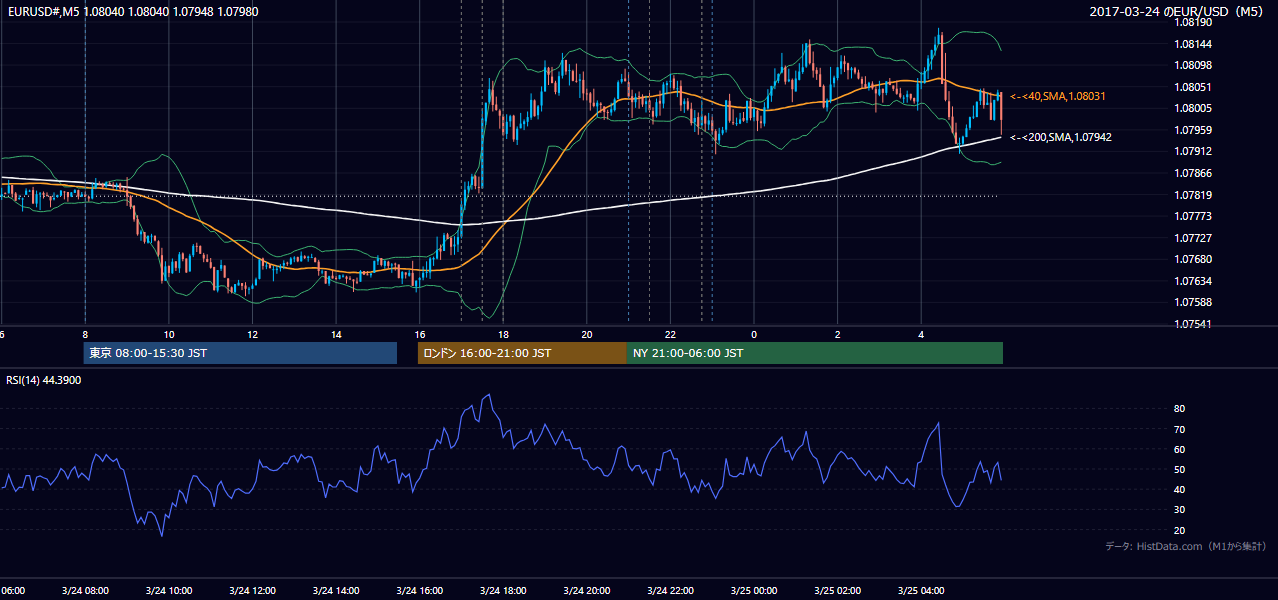This screenshot has height=600, width=1278.
Task: Click the '2017-03-24 のEUR/USD (M5)' heading
Action: 1178,11
